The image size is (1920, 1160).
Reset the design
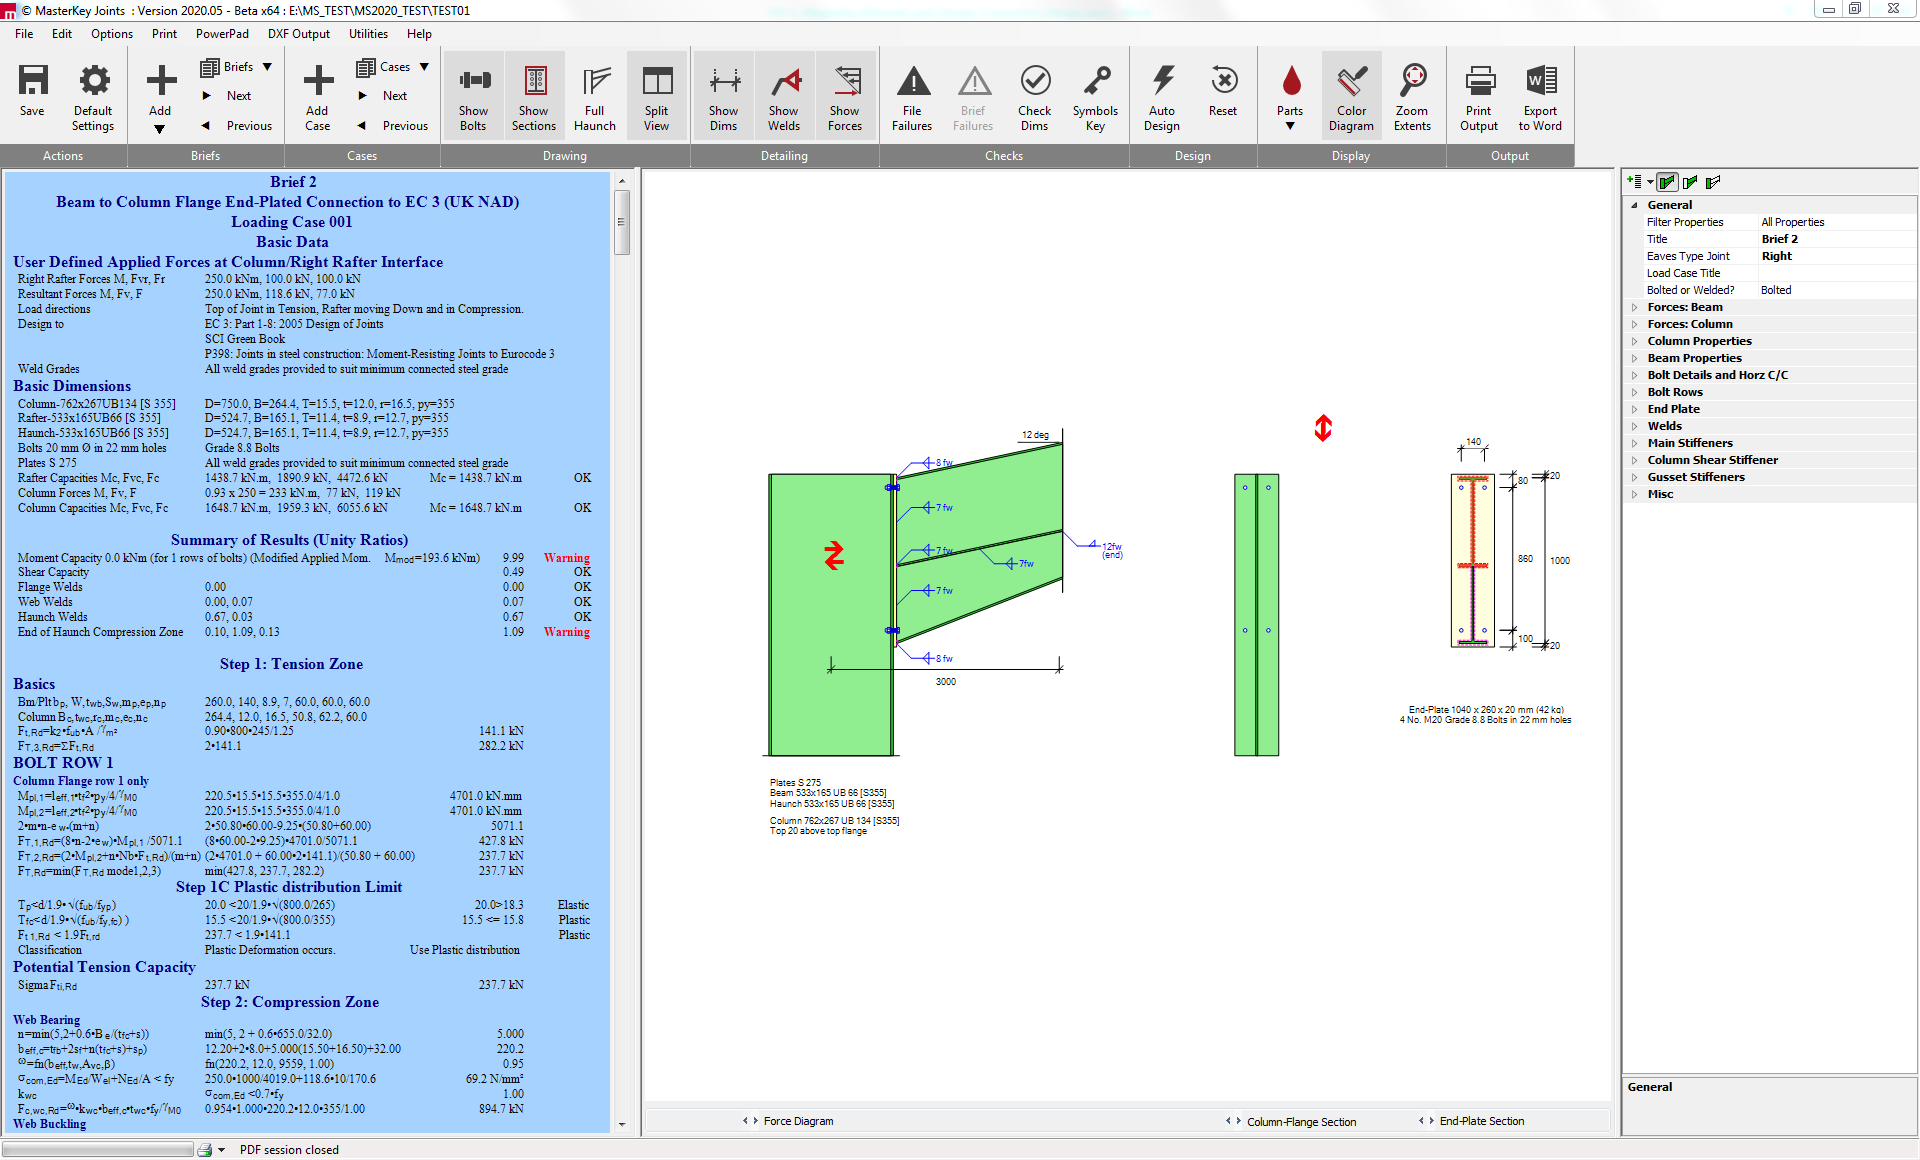[1223, 91]
